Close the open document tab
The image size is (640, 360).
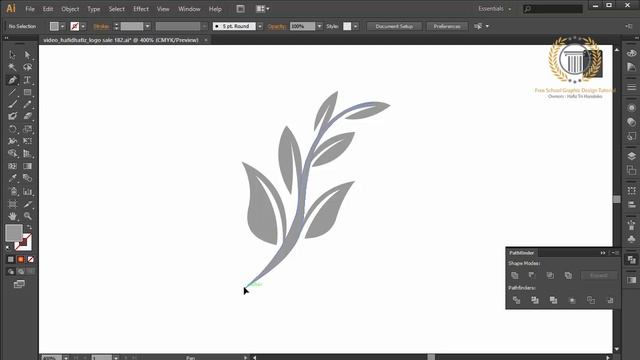(206, 40)
